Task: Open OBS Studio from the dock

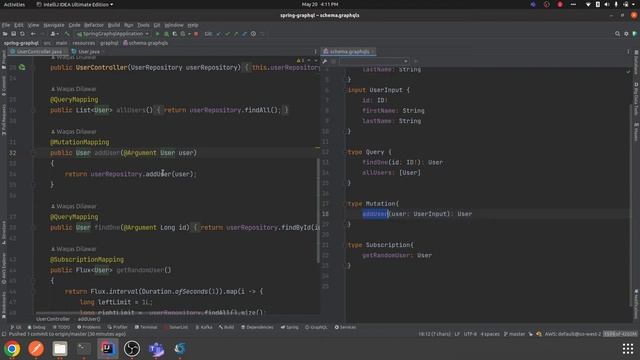Action: click(132, 349)
